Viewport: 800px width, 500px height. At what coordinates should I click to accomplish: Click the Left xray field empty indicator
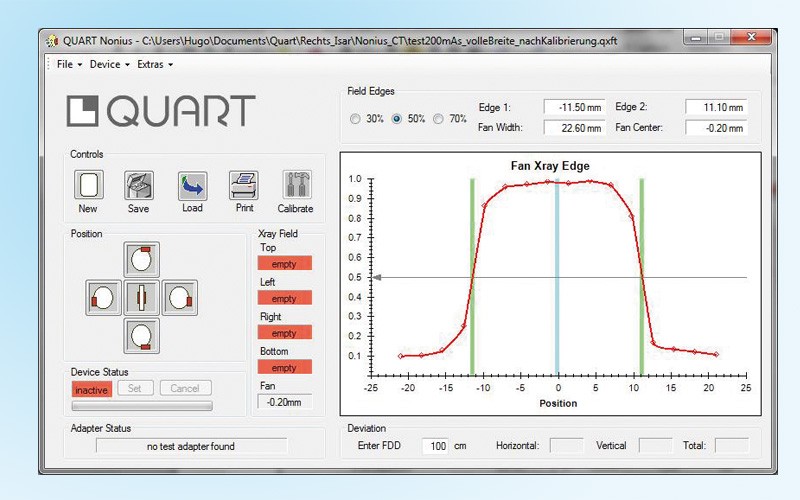click(x=284, y=298)
